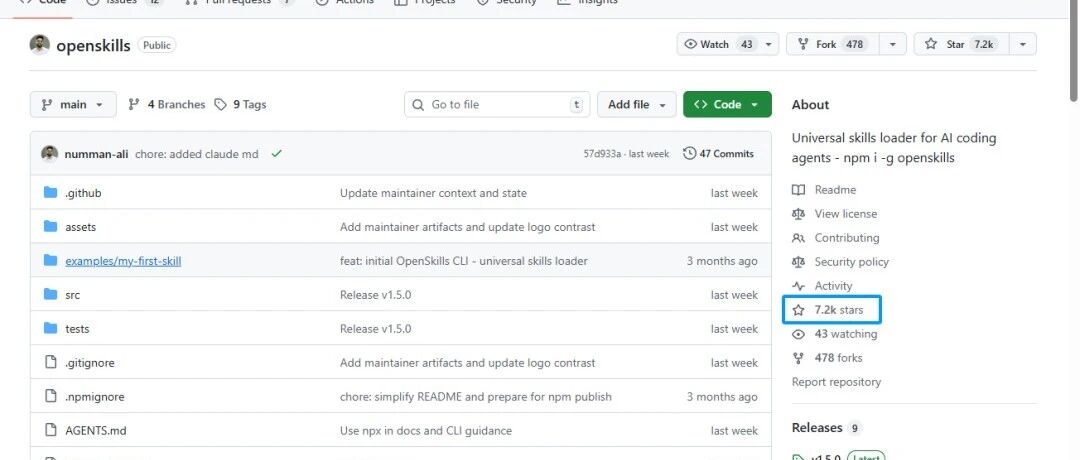
Task: Open the .github folder name
Action: click(83, 194)
